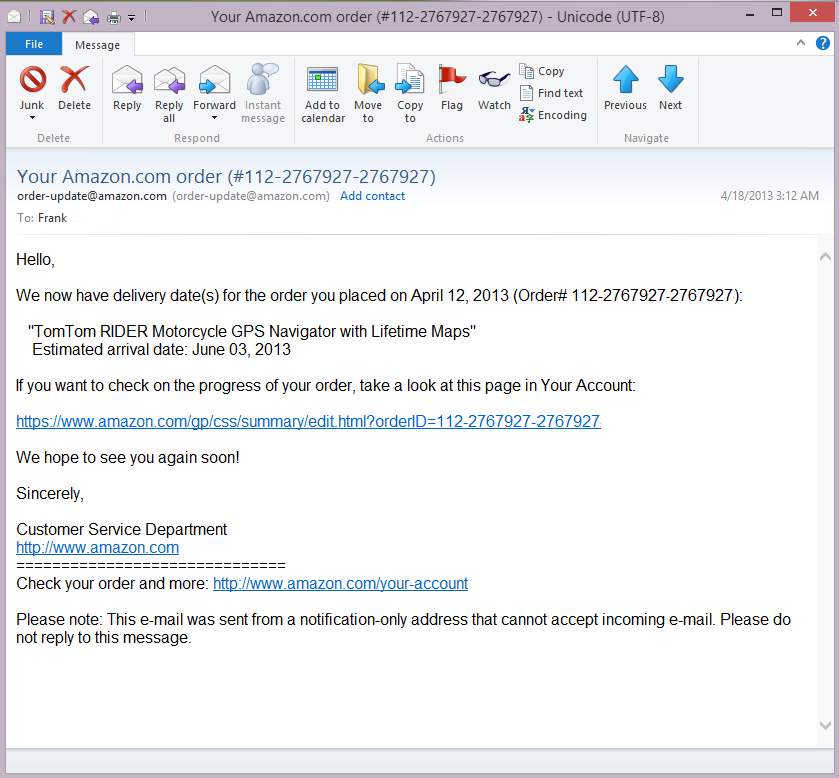Click Reply all in Respond group
This screenshot has height=778, width=839.
tap(169, 94)
